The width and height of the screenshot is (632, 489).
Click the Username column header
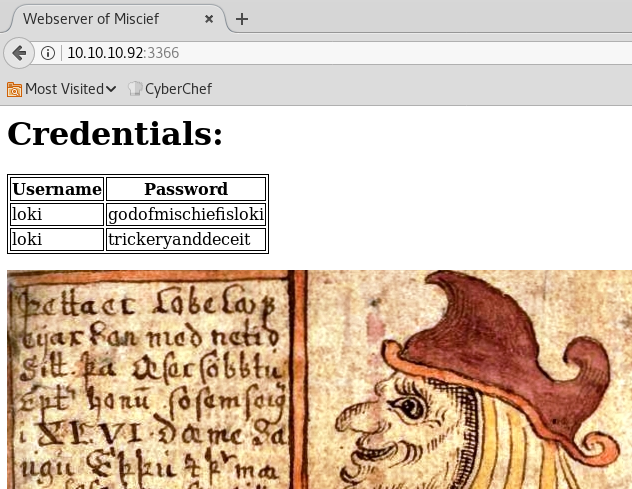coord(57,189)
